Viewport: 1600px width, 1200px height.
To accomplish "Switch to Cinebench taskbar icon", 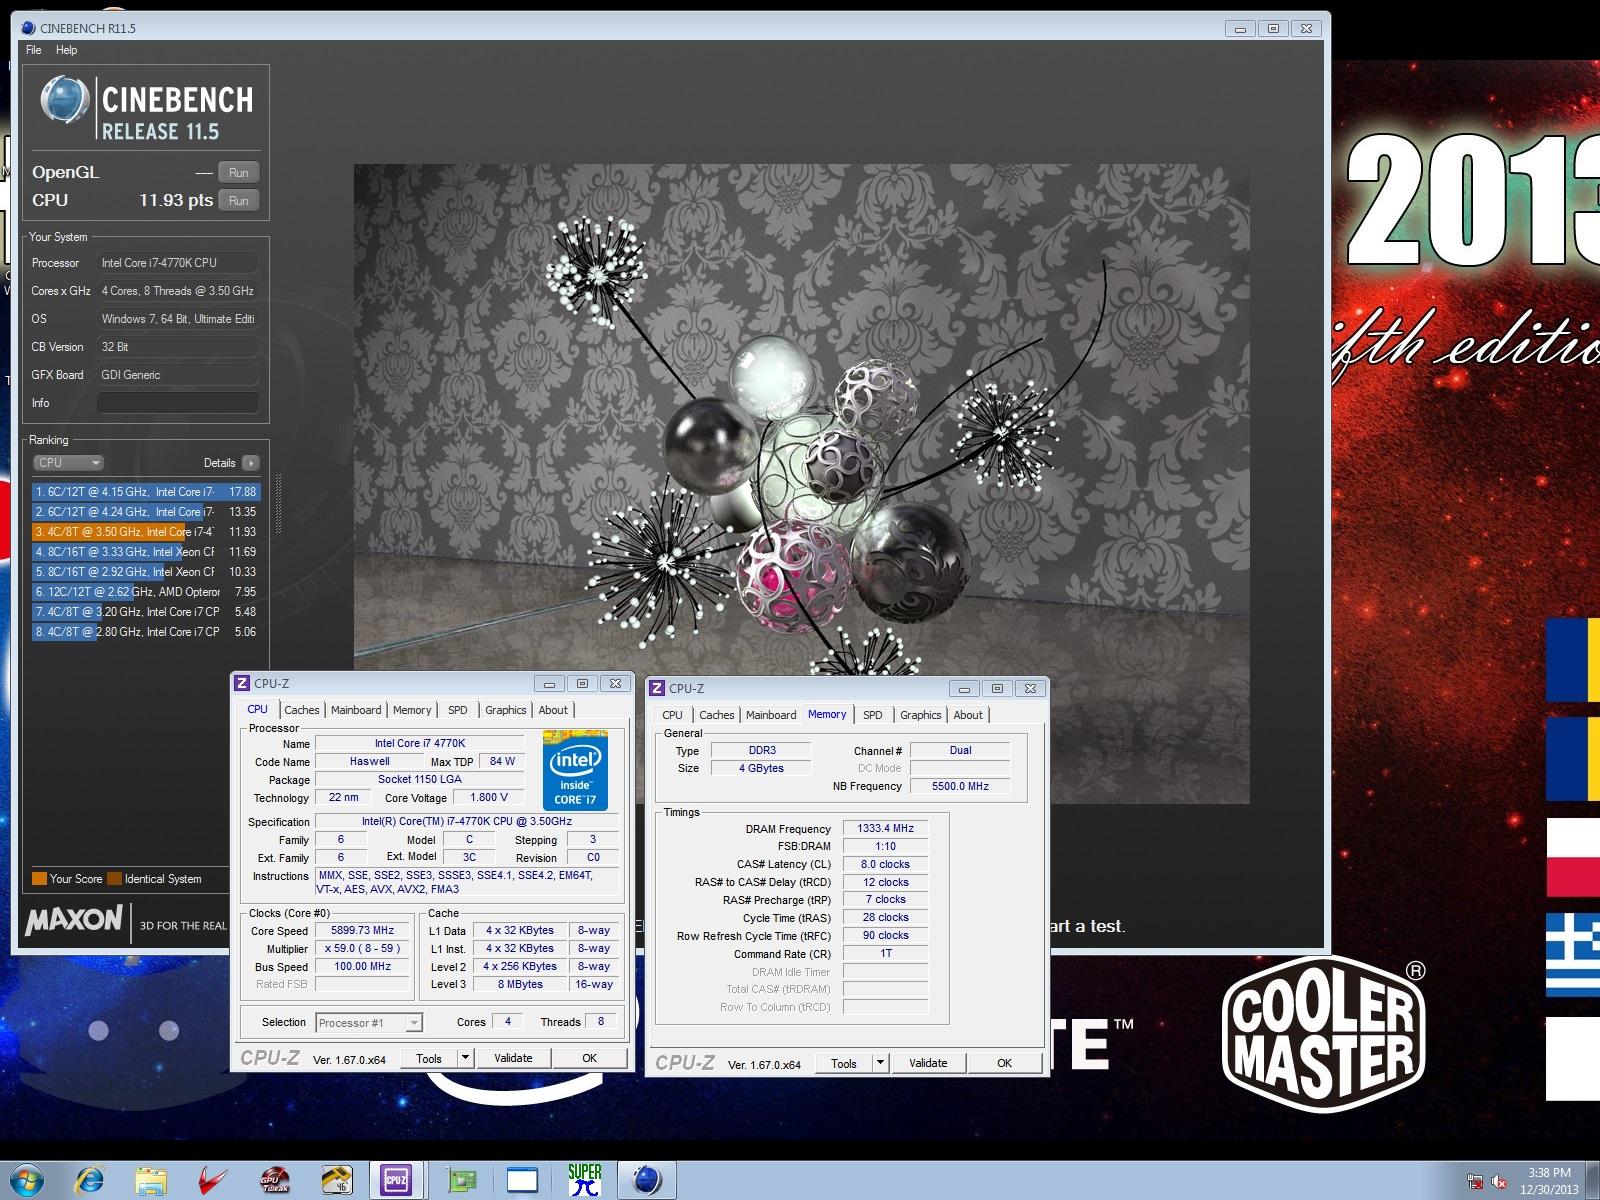I will click(x=647, y=1181).
